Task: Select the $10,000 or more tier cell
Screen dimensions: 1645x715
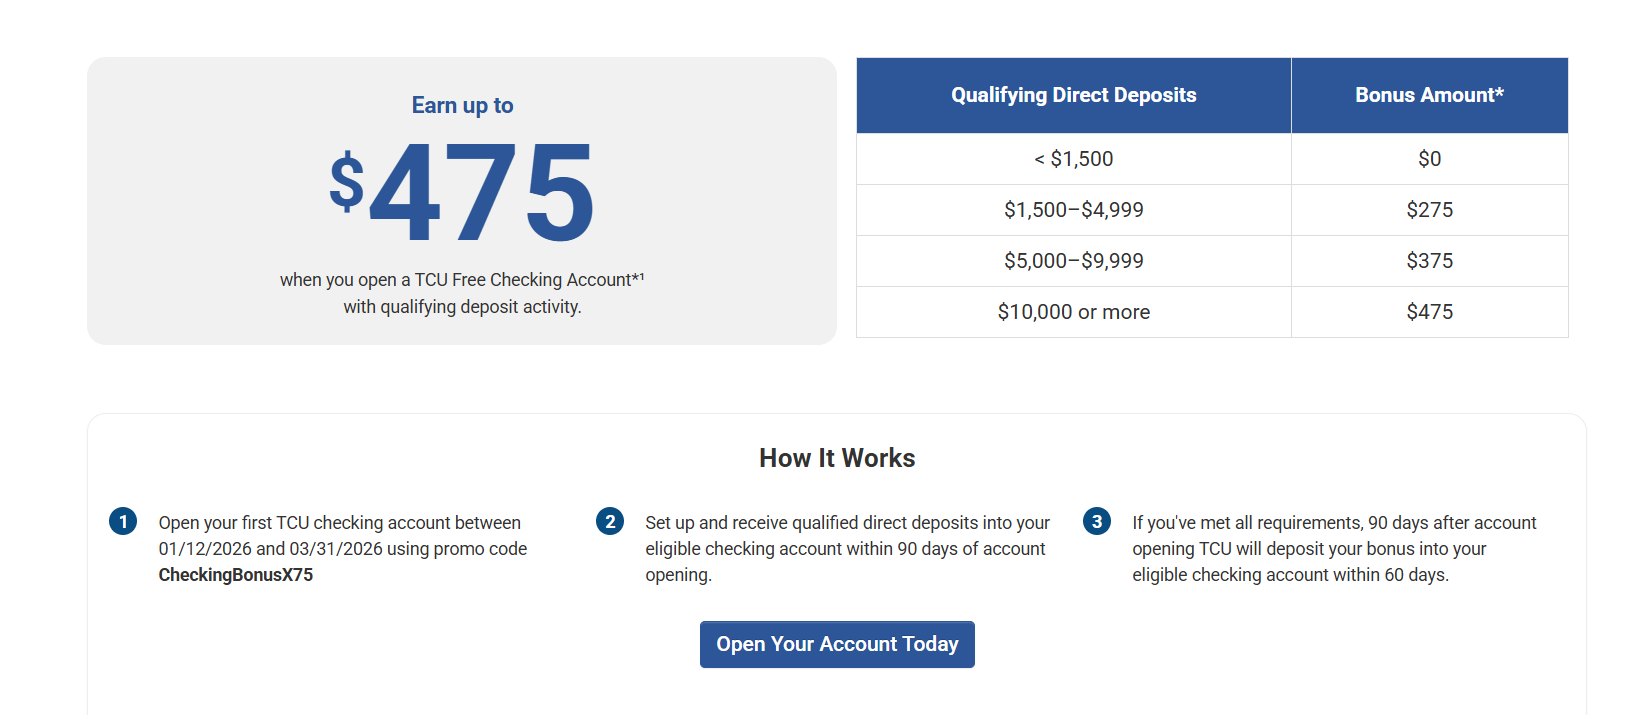Action: tap(1073, 312)
